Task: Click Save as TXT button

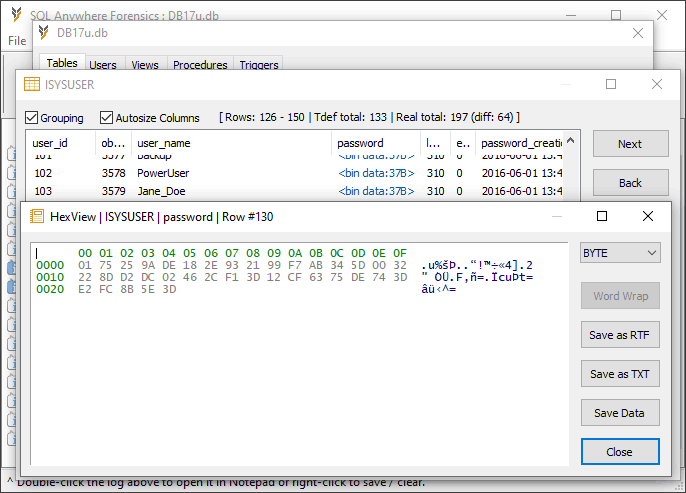Action: 620,374
